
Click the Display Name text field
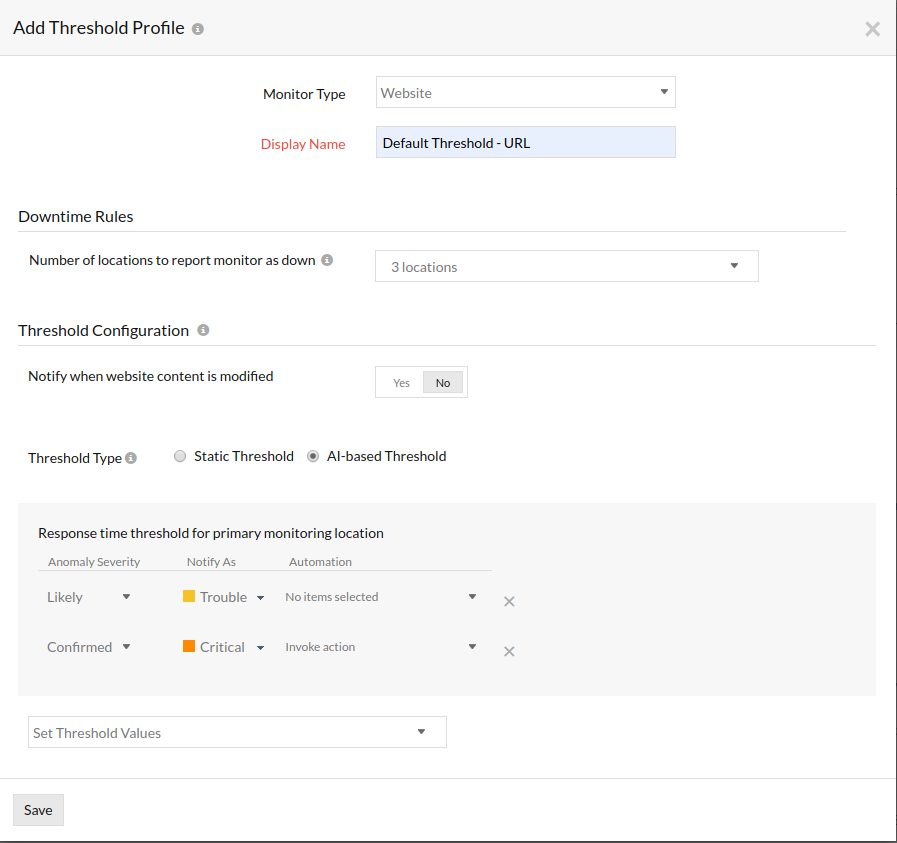click(526, 143)
